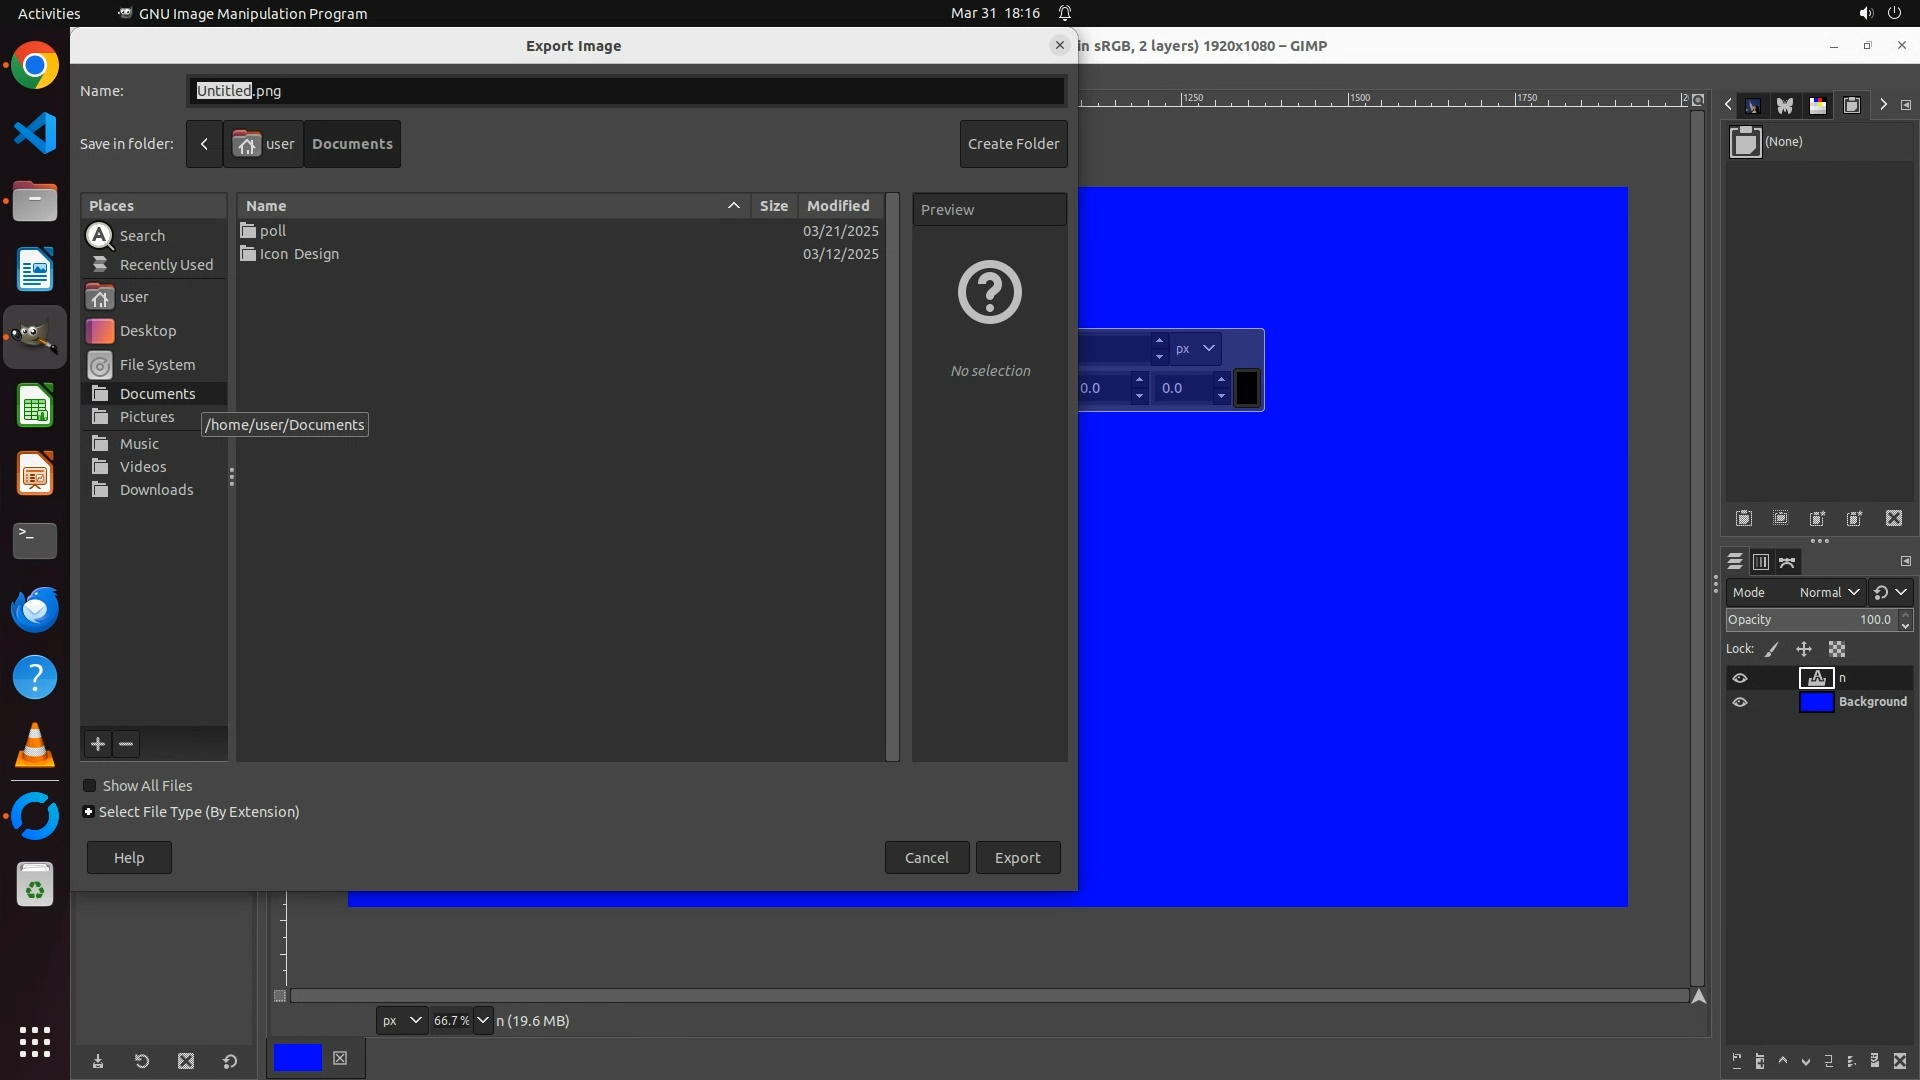Open the zoom 66.7% dropdown
The width and height of the screenshot is (1920, 1080).
tap(483, 1021)
